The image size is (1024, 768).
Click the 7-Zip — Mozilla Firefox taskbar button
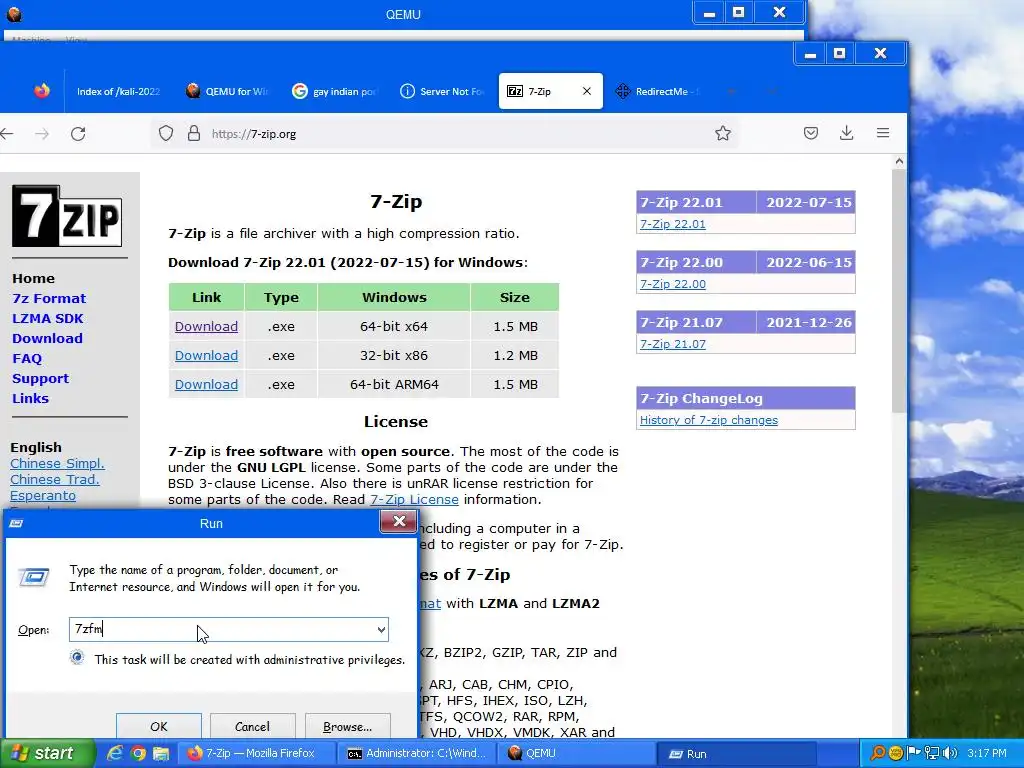[x=259, y=753]
